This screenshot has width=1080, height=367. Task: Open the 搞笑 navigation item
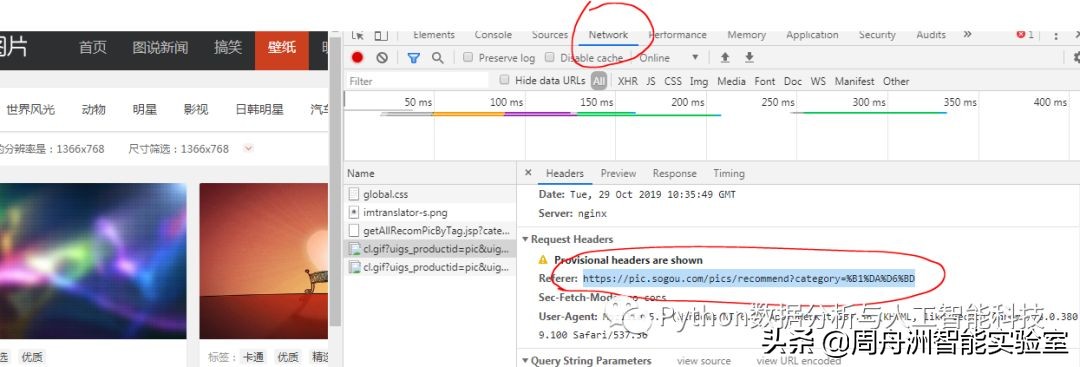228,48
